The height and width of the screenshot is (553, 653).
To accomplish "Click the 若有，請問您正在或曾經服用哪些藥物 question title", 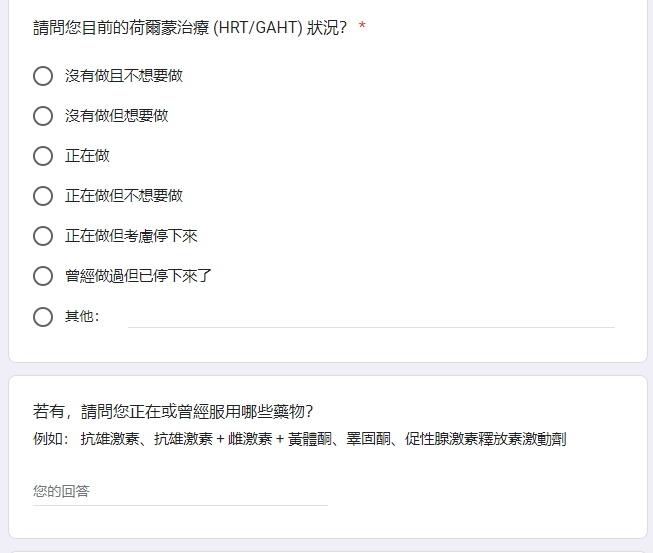I will [173, 411].
